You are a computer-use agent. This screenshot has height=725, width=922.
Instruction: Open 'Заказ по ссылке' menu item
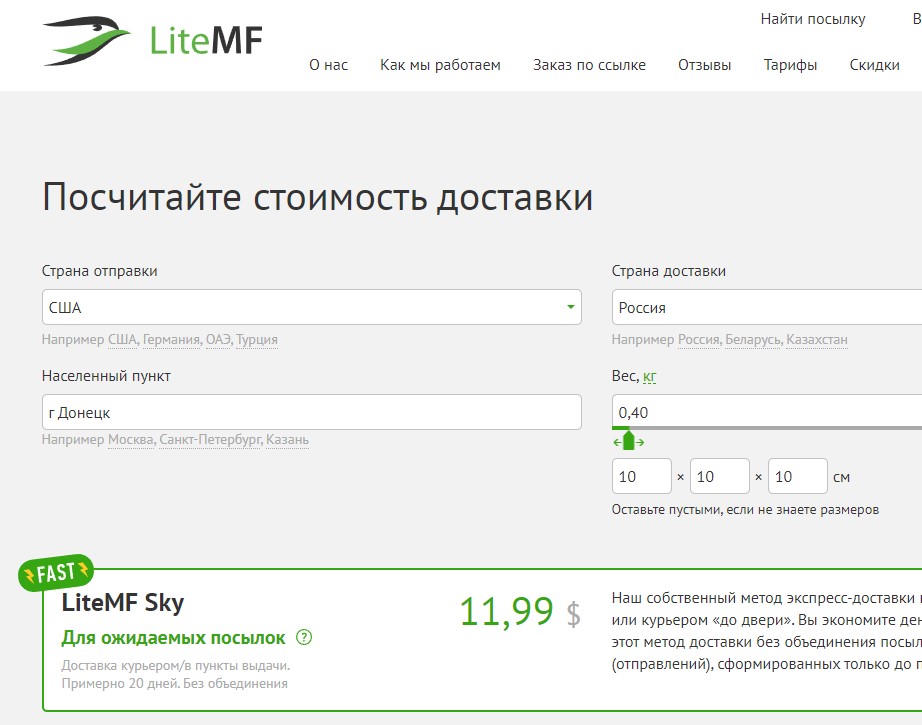pyautogui.click(x=589, y=65)
